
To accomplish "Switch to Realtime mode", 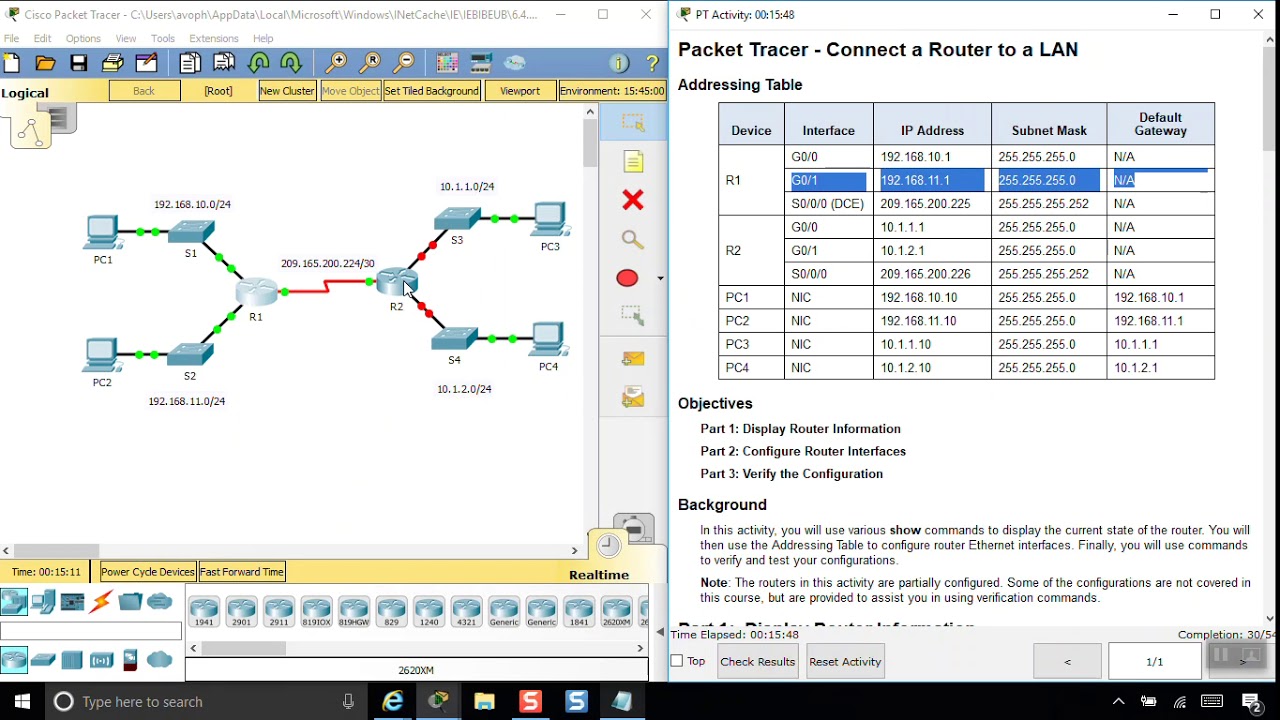I will [599, 575].
